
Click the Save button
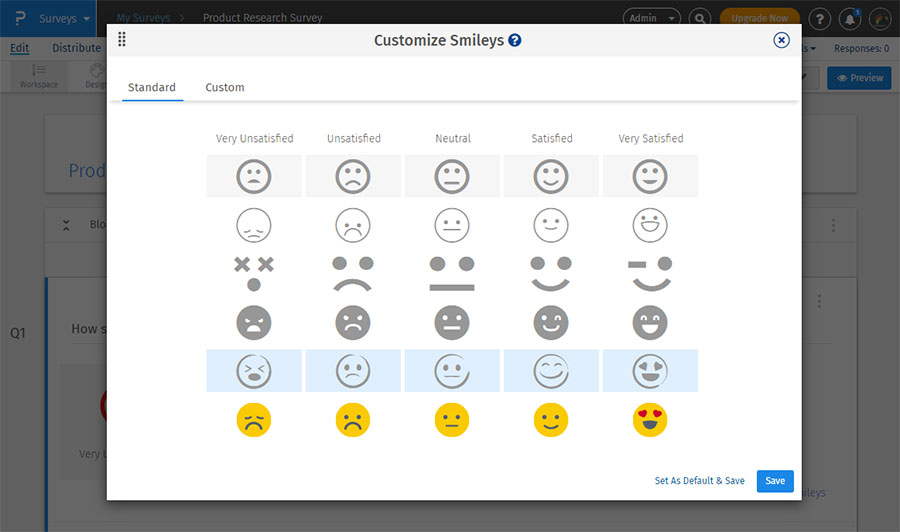coord(775,481)
